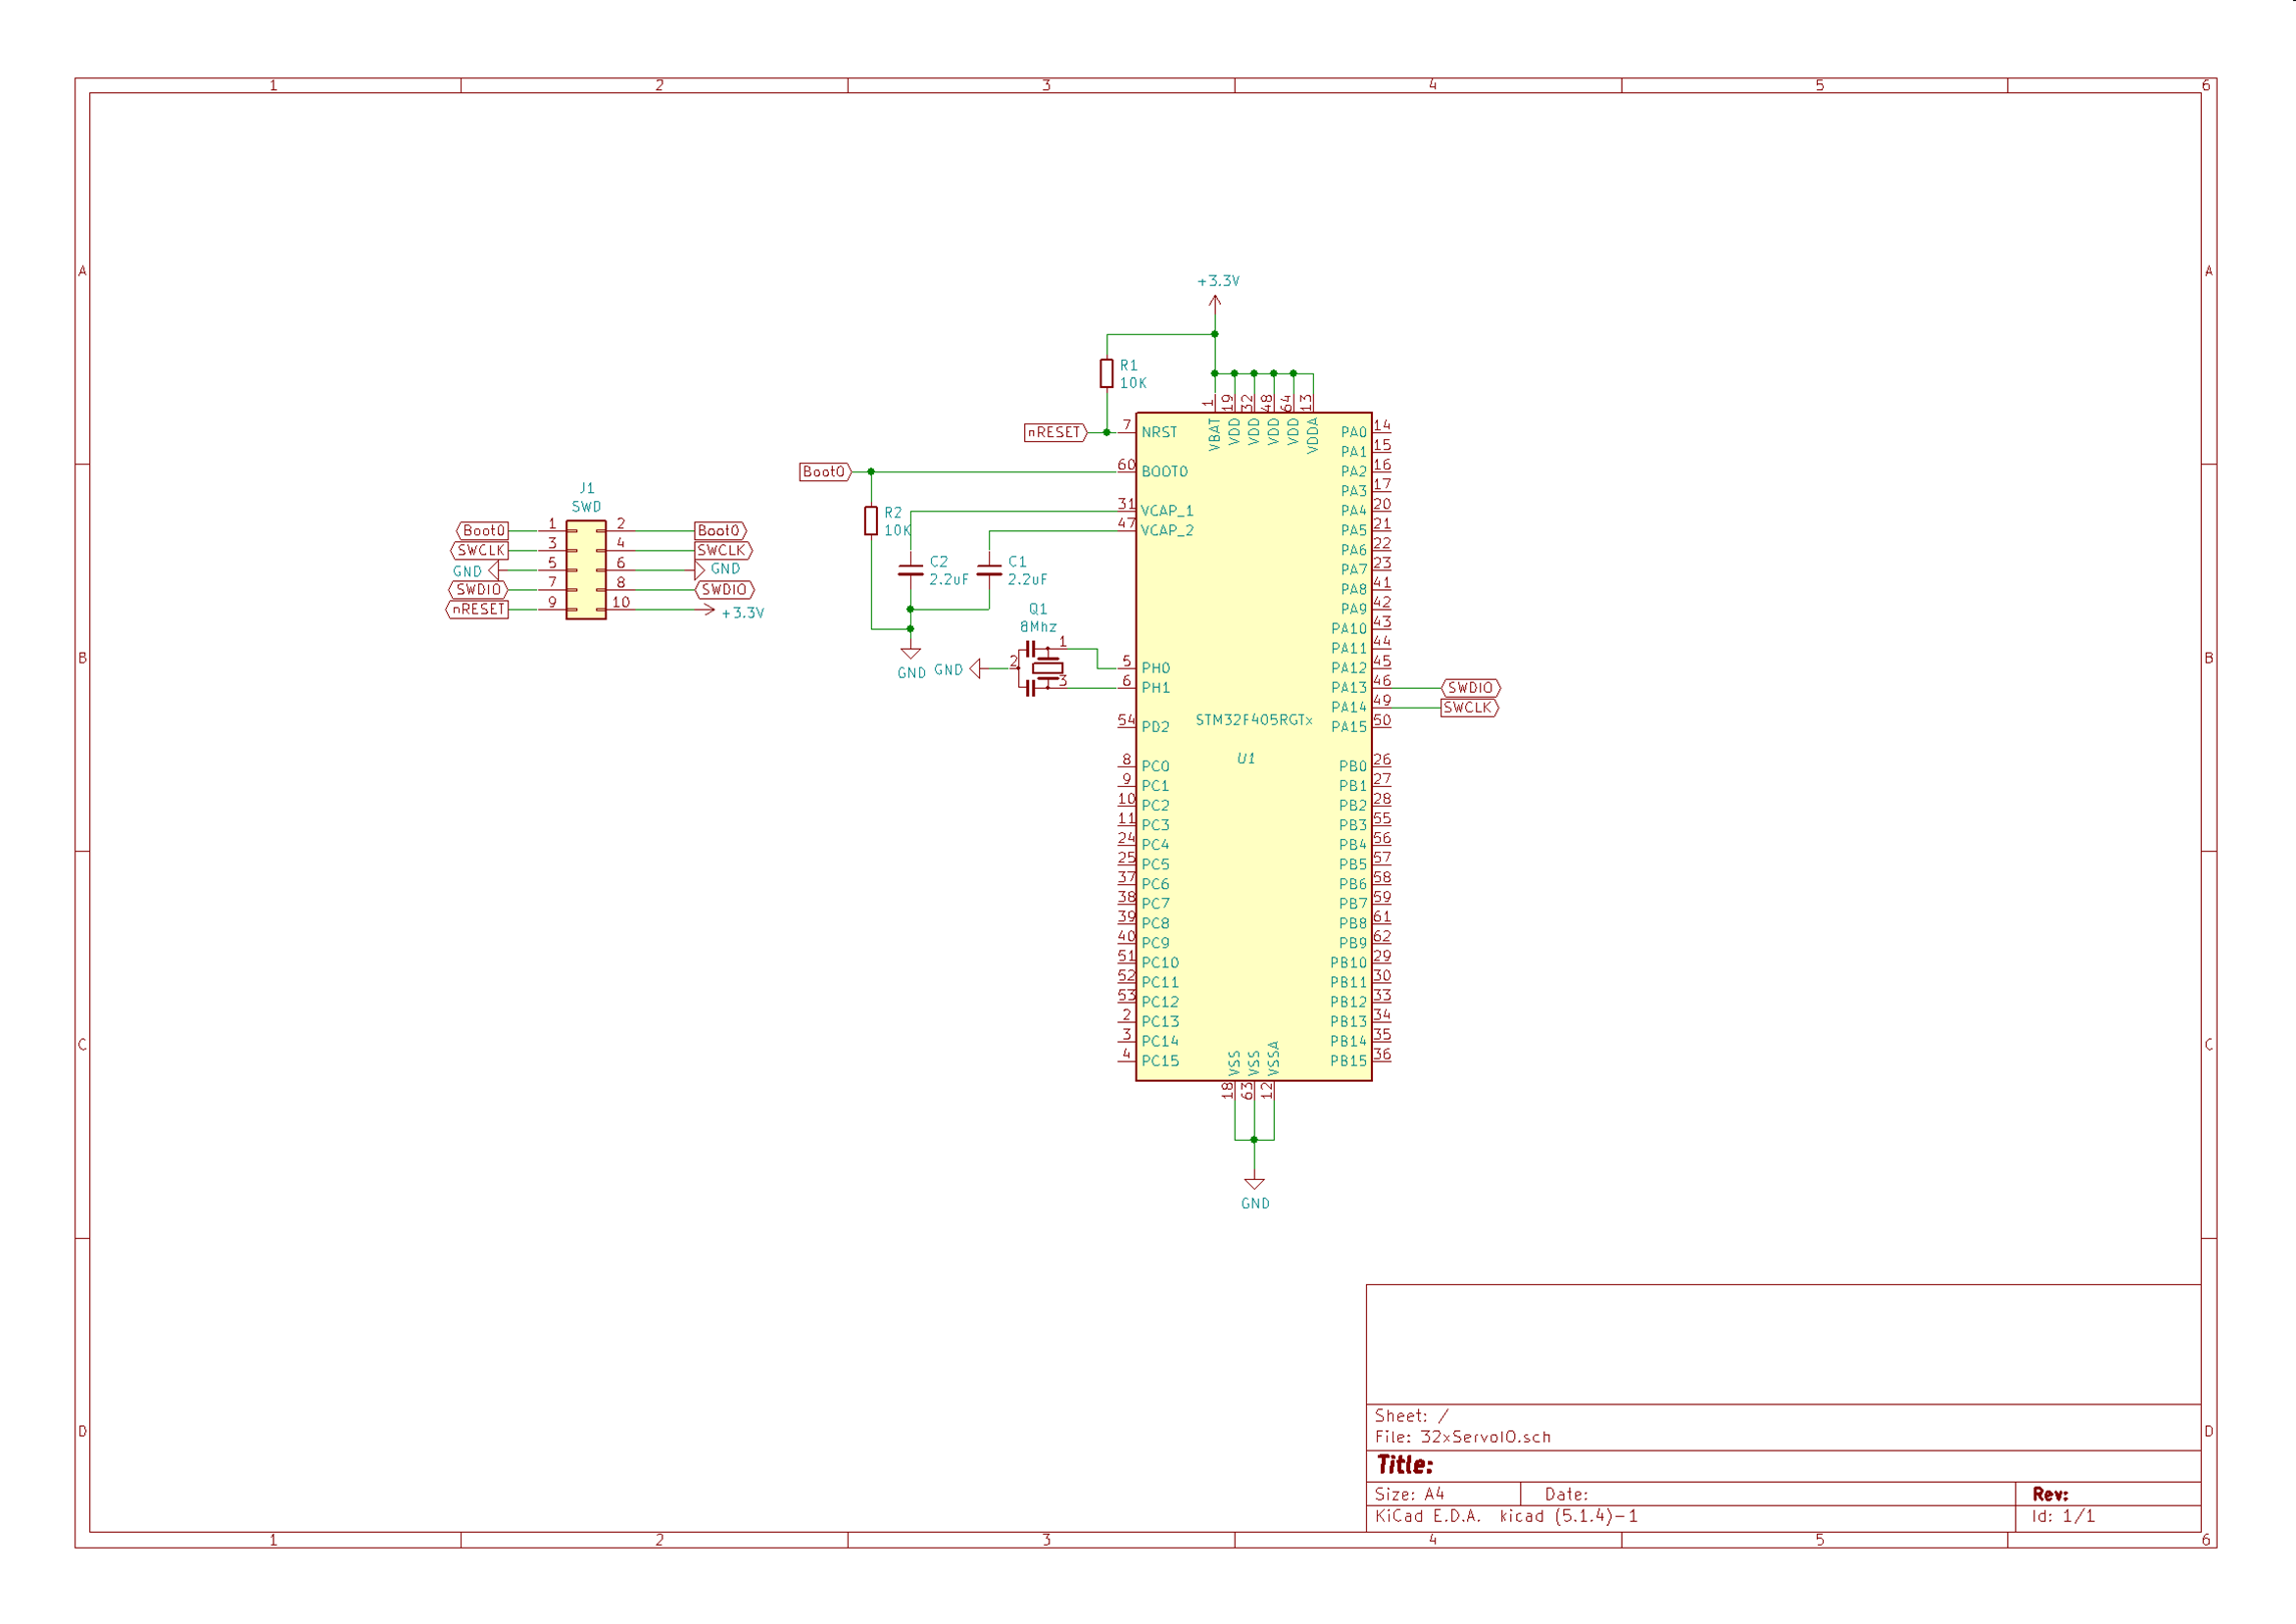The height and width of the screenshot is (1624, 2296).
Task: Select the R2 resistor symbol
Action: click(x=871, y=520)
